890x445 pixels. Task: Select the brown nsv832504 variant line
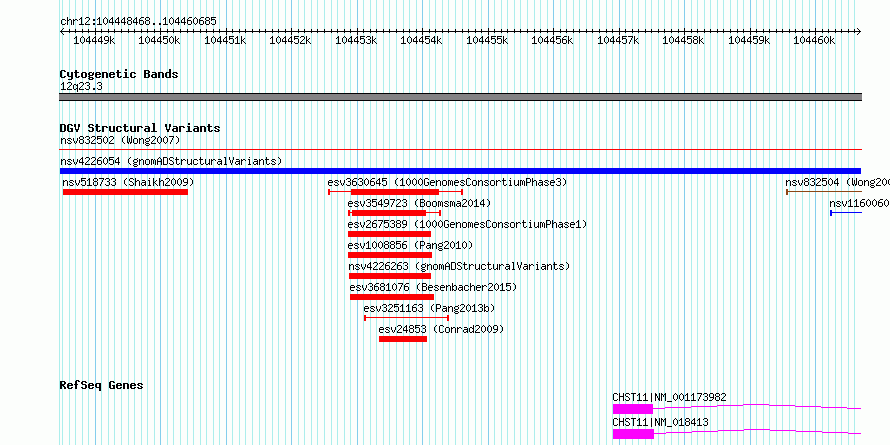coord(824,192)
